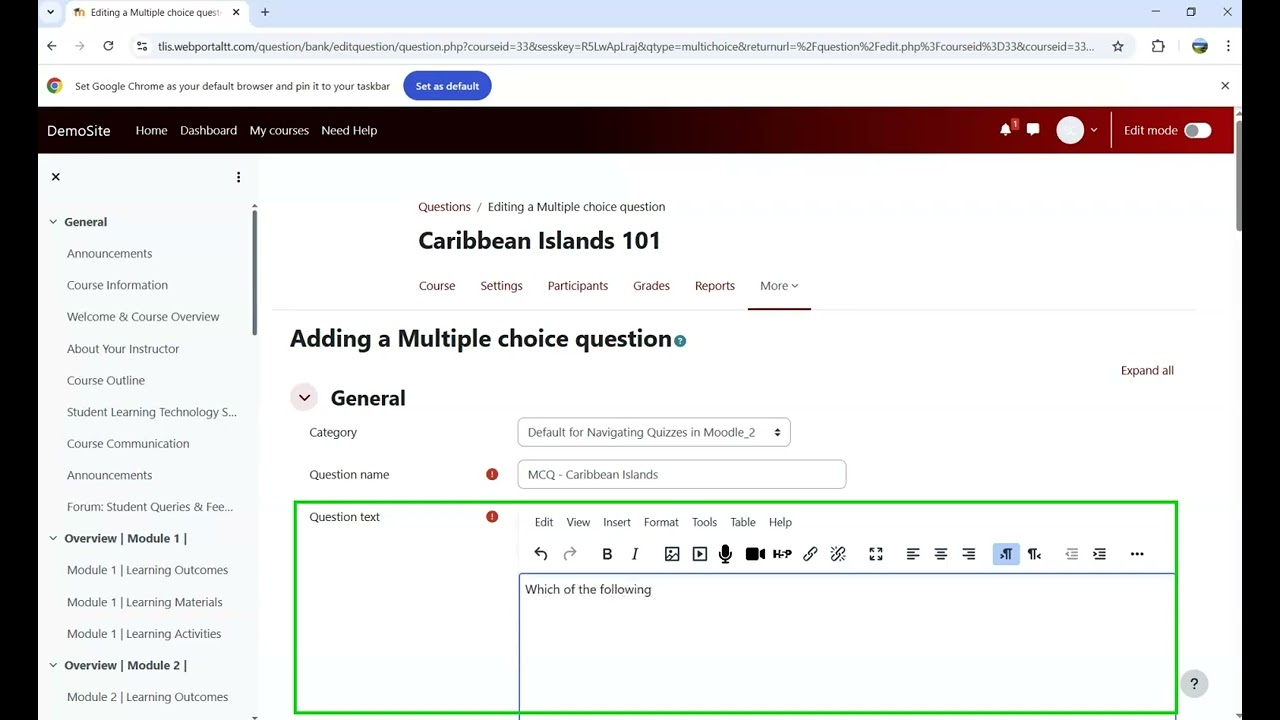Remove the link with the unlink icon

click(839, 554)
